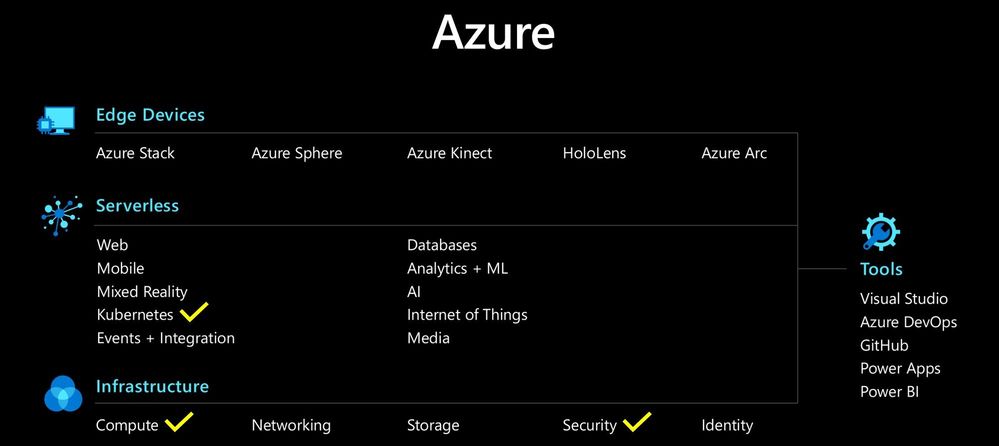
Task: Open the Azure Stack link
Action: [x=135, y=153]
